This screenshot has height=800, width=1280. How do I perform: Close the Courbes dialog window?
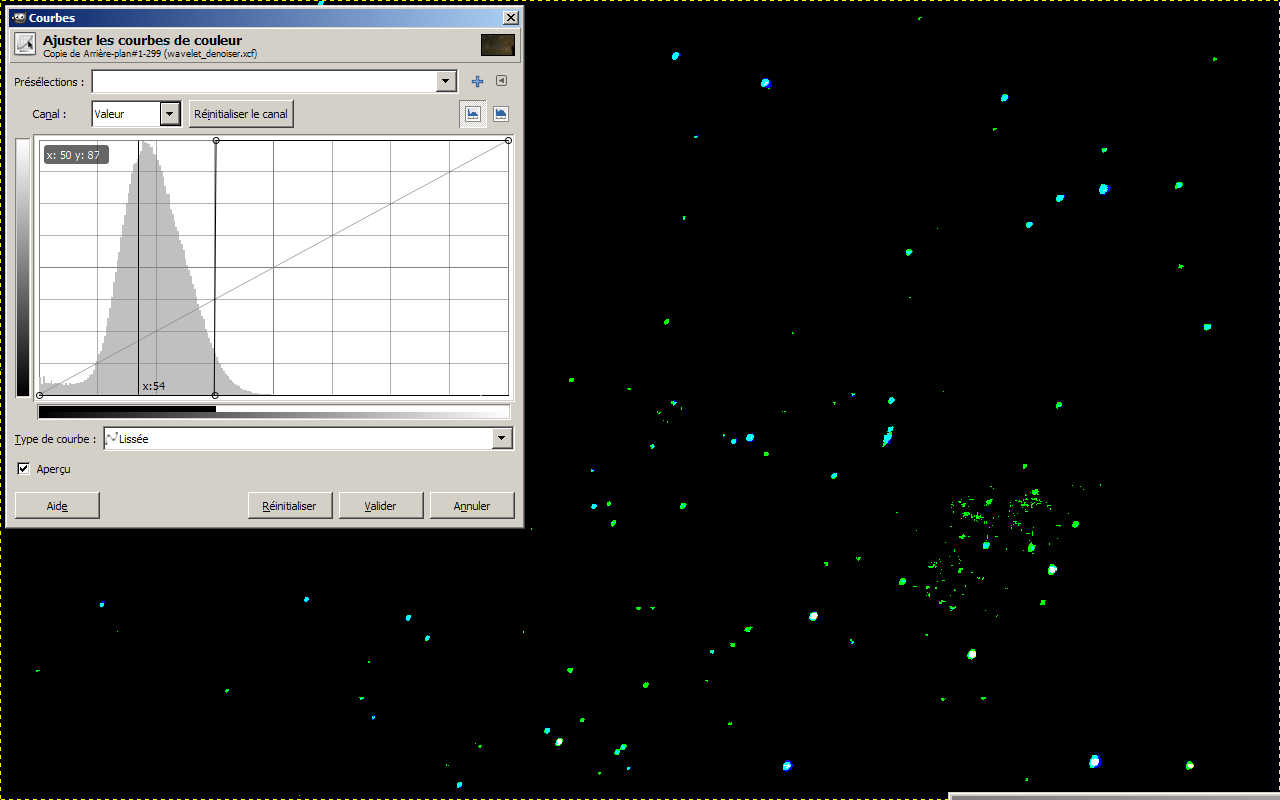(511, 18)
